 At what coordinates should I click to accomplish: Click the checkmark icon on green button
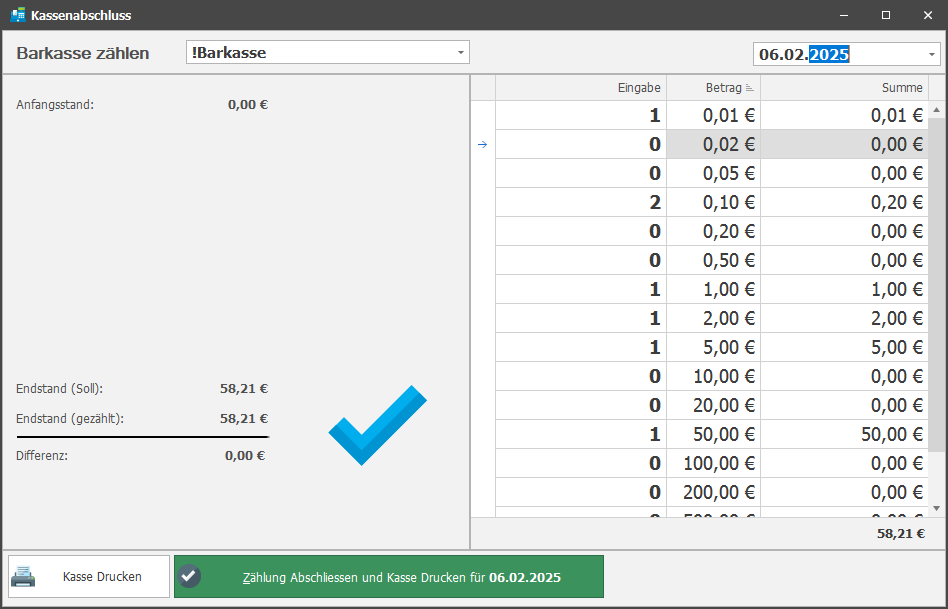tap(190, 576)
